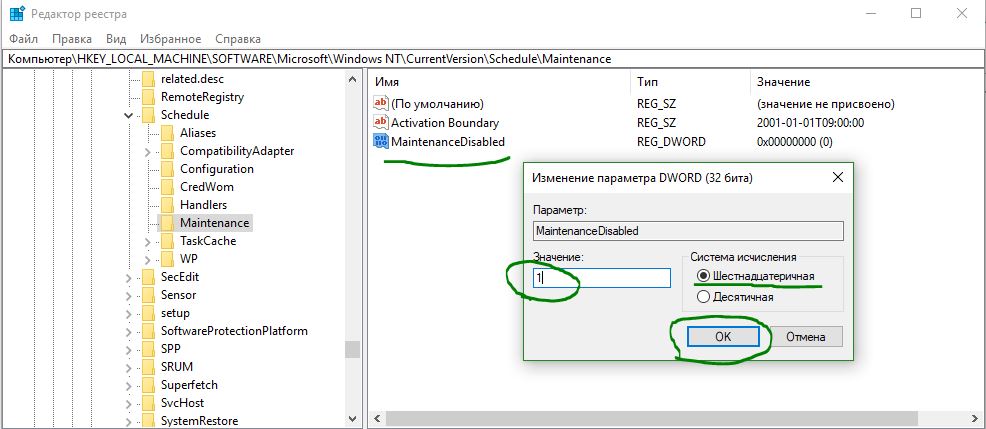Click the 0x00000000 (0) value cell
This screenshot has width=986, height=429.
pos(795,142)
